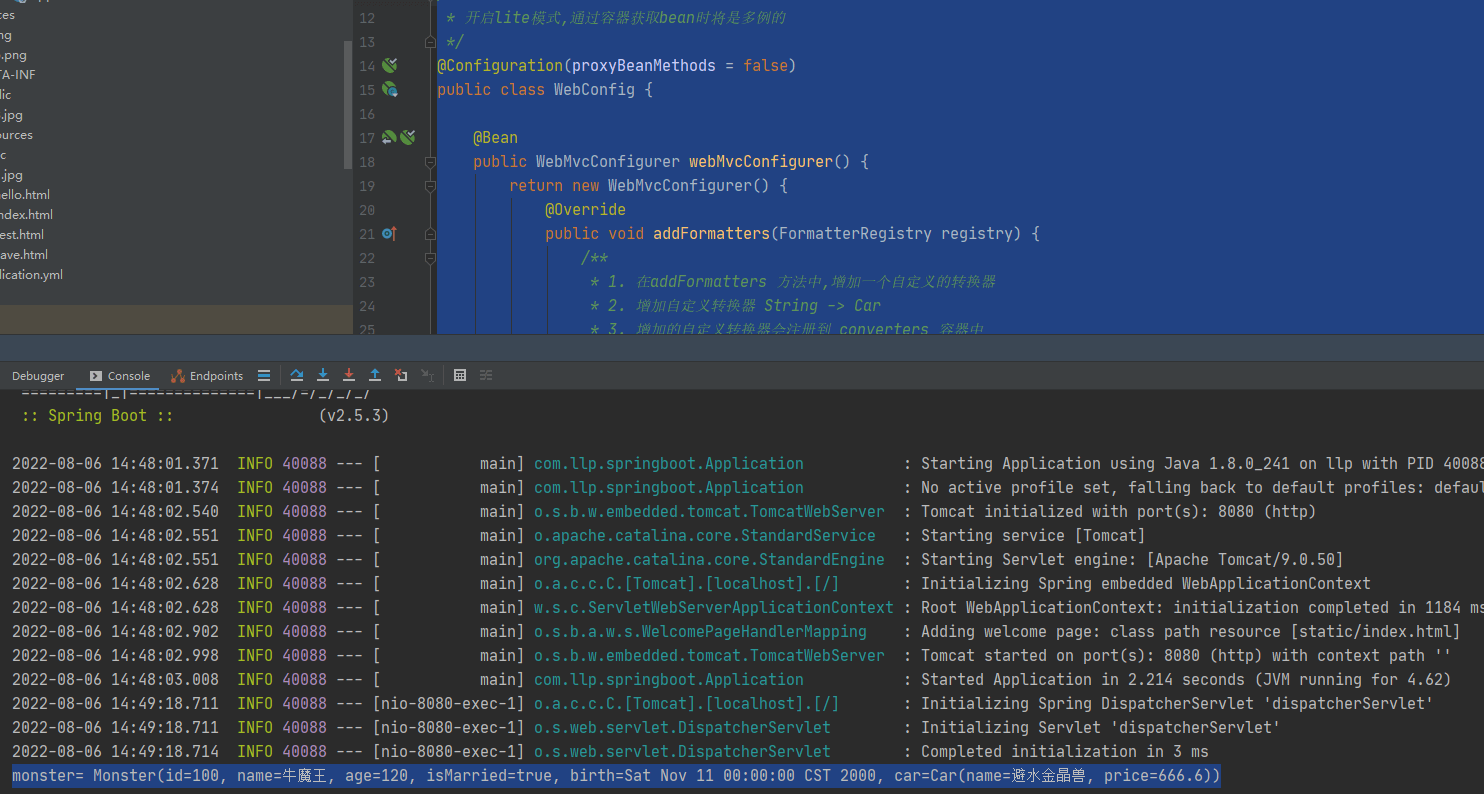Collapse the anonymous class fold at line 19
Screen dimensions: 1484x794
[x=430, y=186]
